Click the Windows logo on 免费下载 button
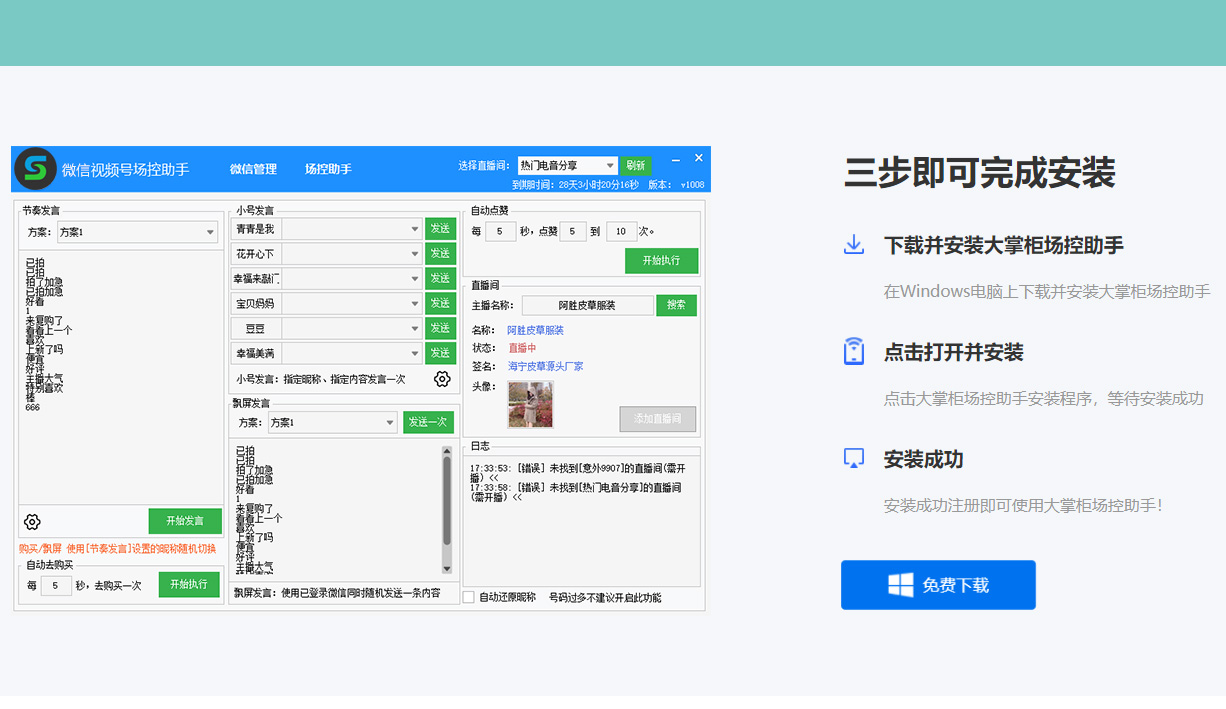The image size is (1226, 709). click(x=900, y=585)
